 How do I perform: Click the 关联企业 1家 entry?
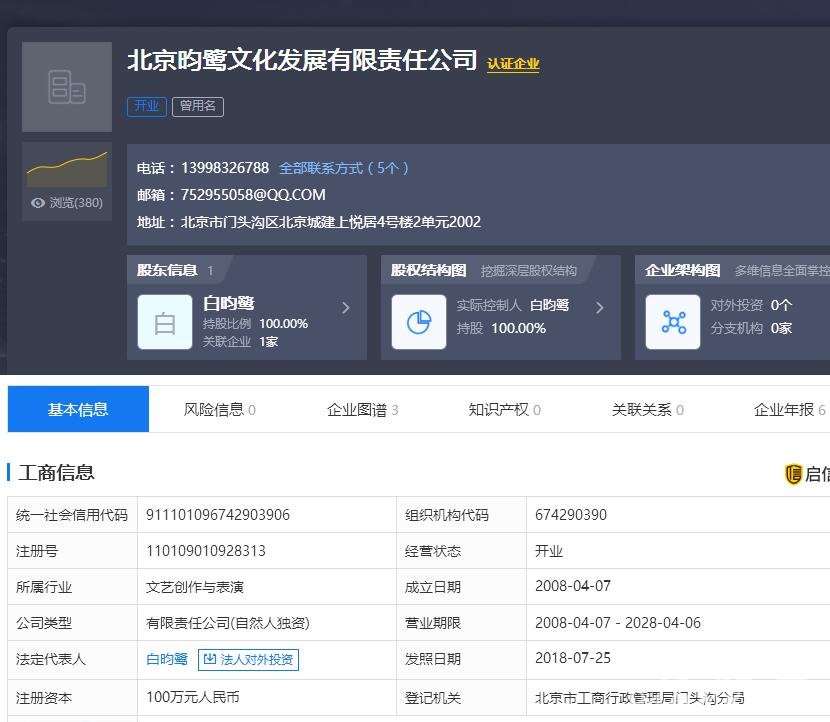(x=240, y=342)
